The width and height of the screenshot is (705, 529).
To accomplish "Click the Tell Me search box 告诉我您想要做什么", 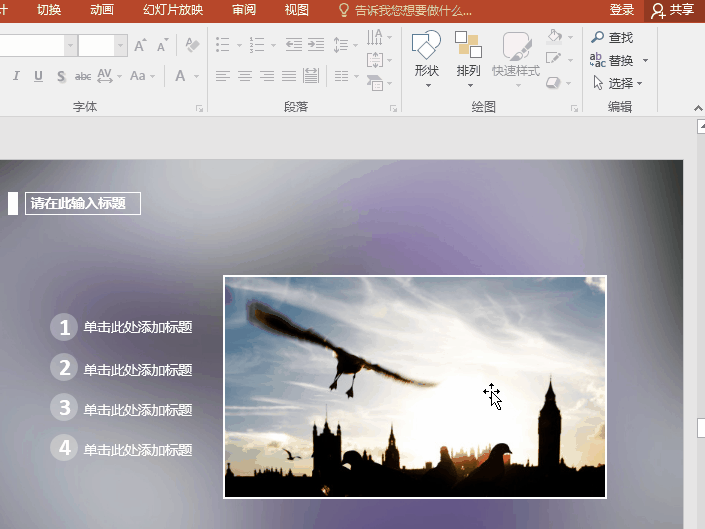I will 406,10.
